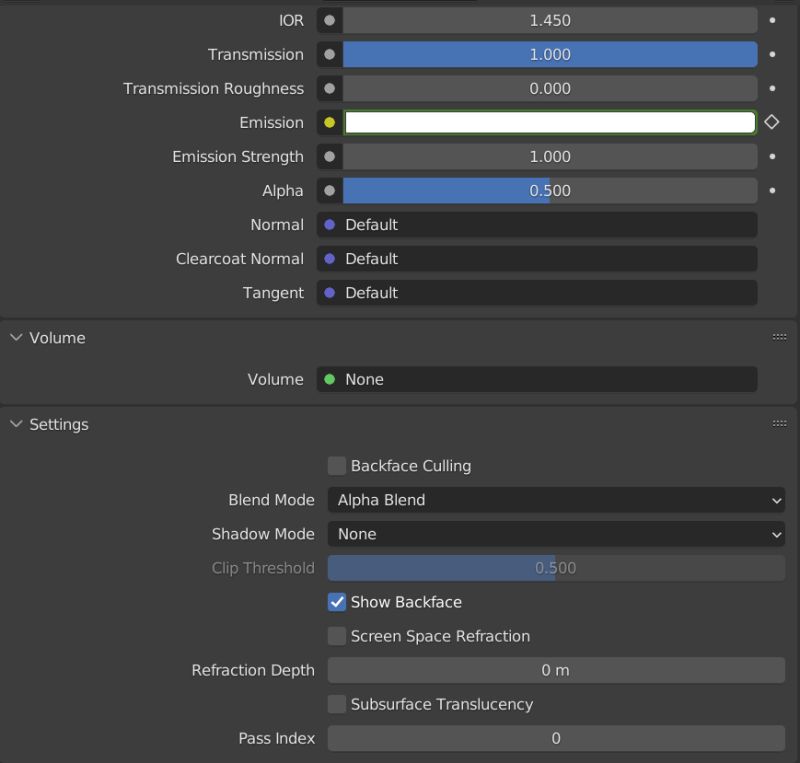This screenshot has width=800, height=763.
Task: Enable Backface Culling
Action: point(336,466)
